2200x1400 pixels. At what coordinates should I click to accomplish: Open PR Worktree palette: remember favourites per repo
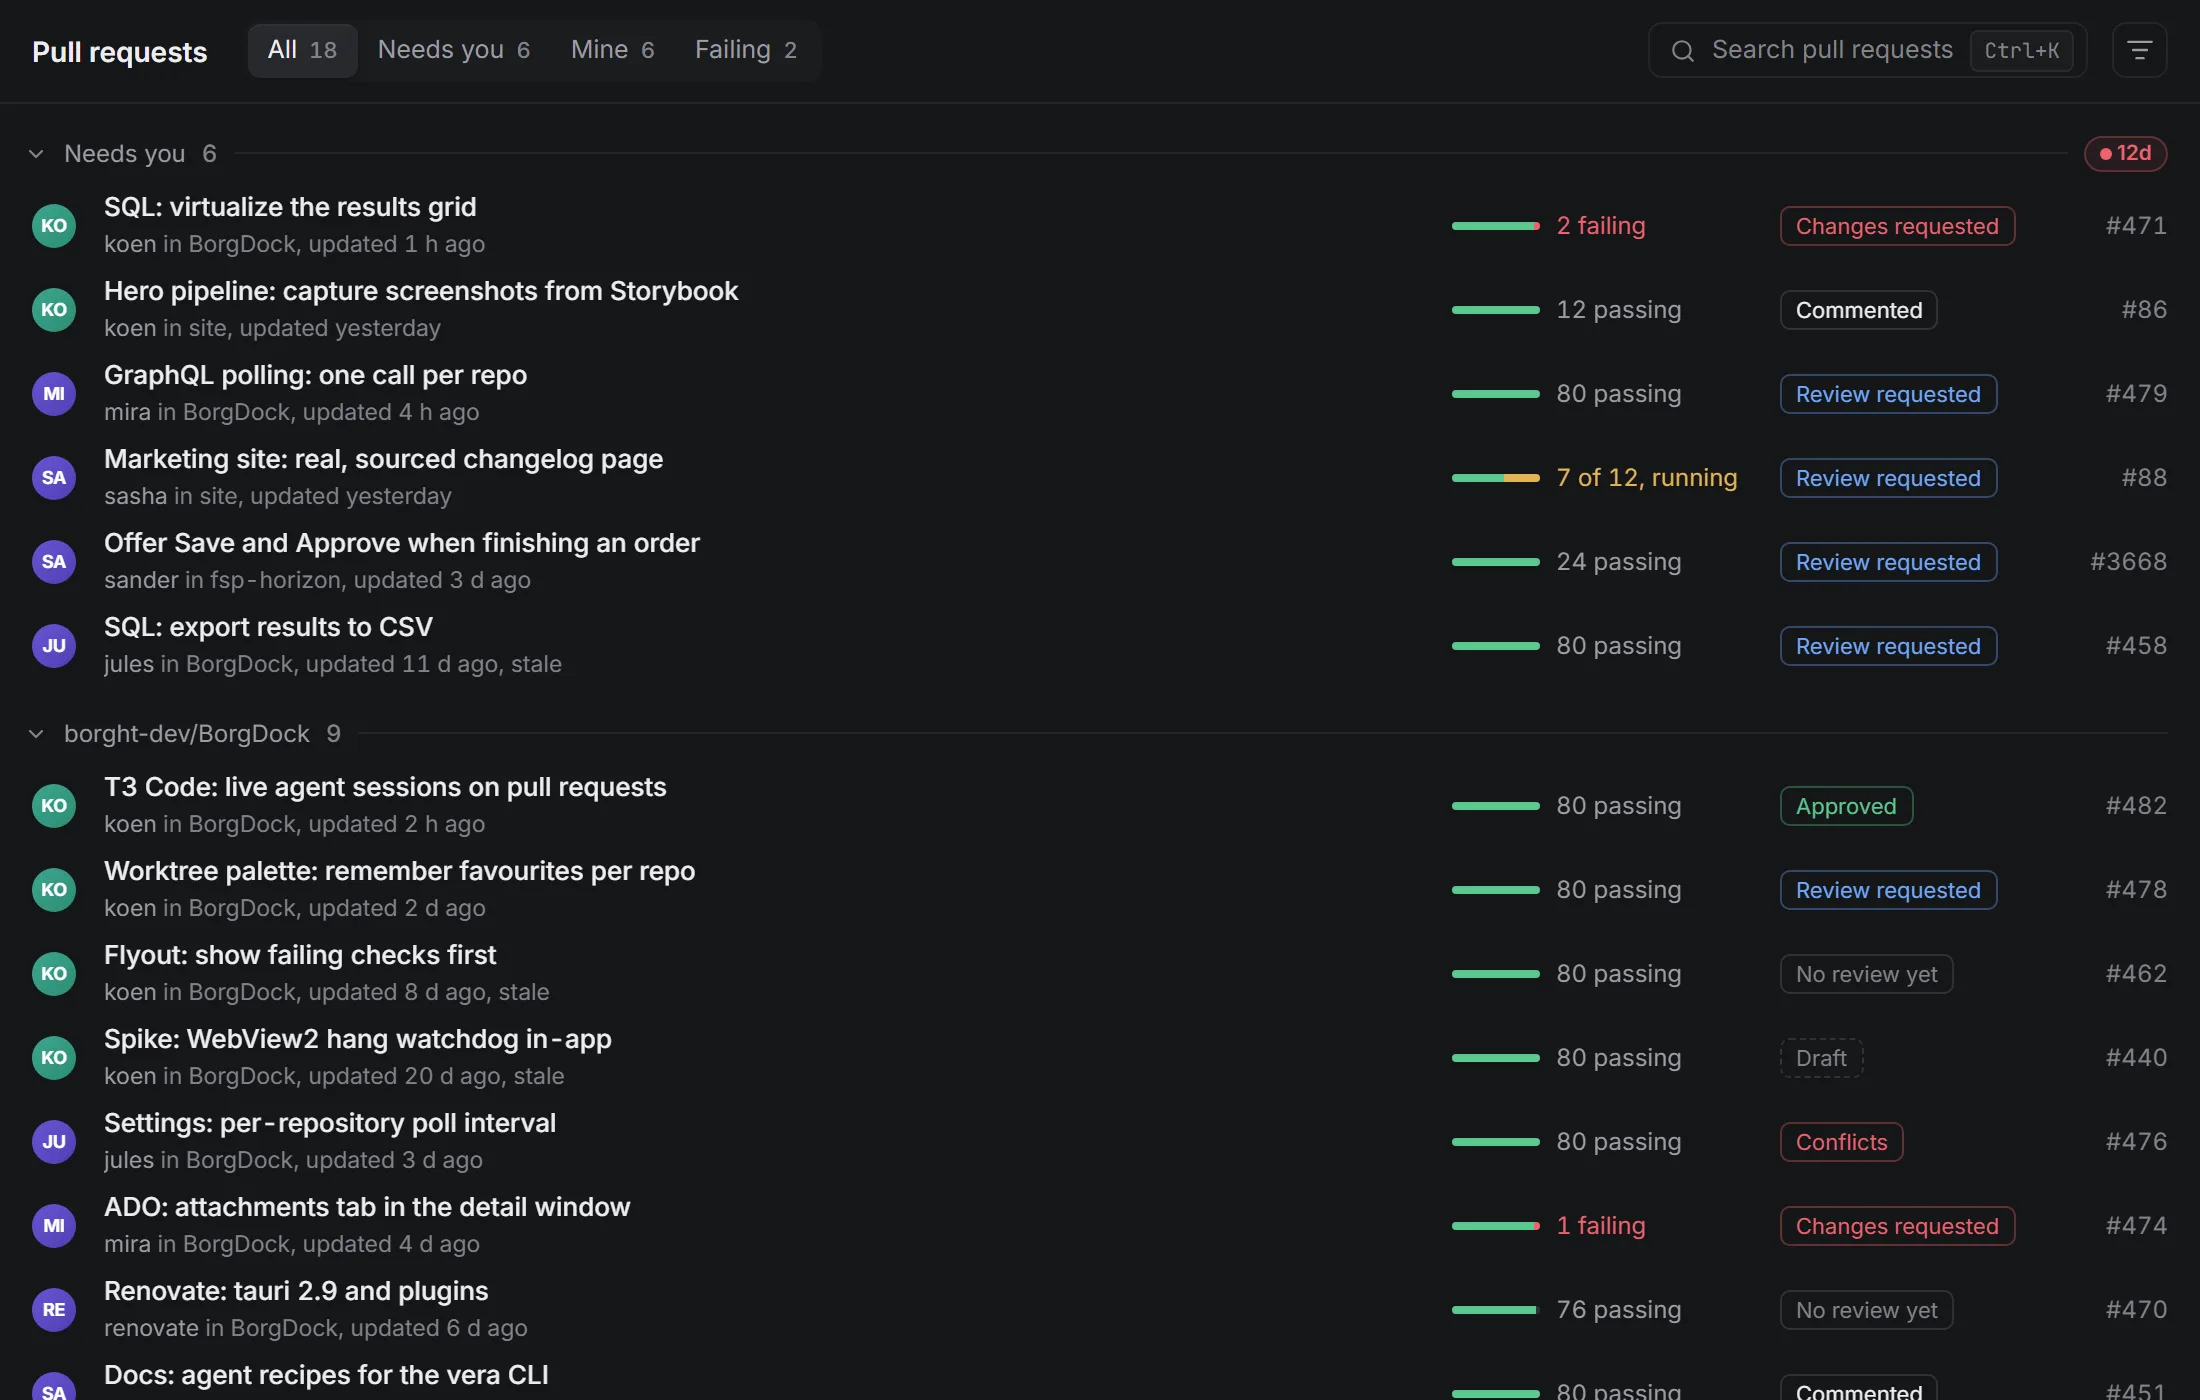399,871
